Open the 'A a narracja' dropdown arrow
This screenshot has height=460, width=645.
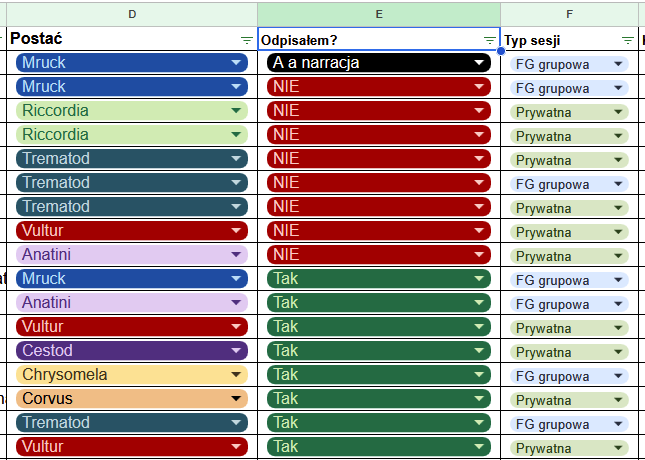click(480, 63)
